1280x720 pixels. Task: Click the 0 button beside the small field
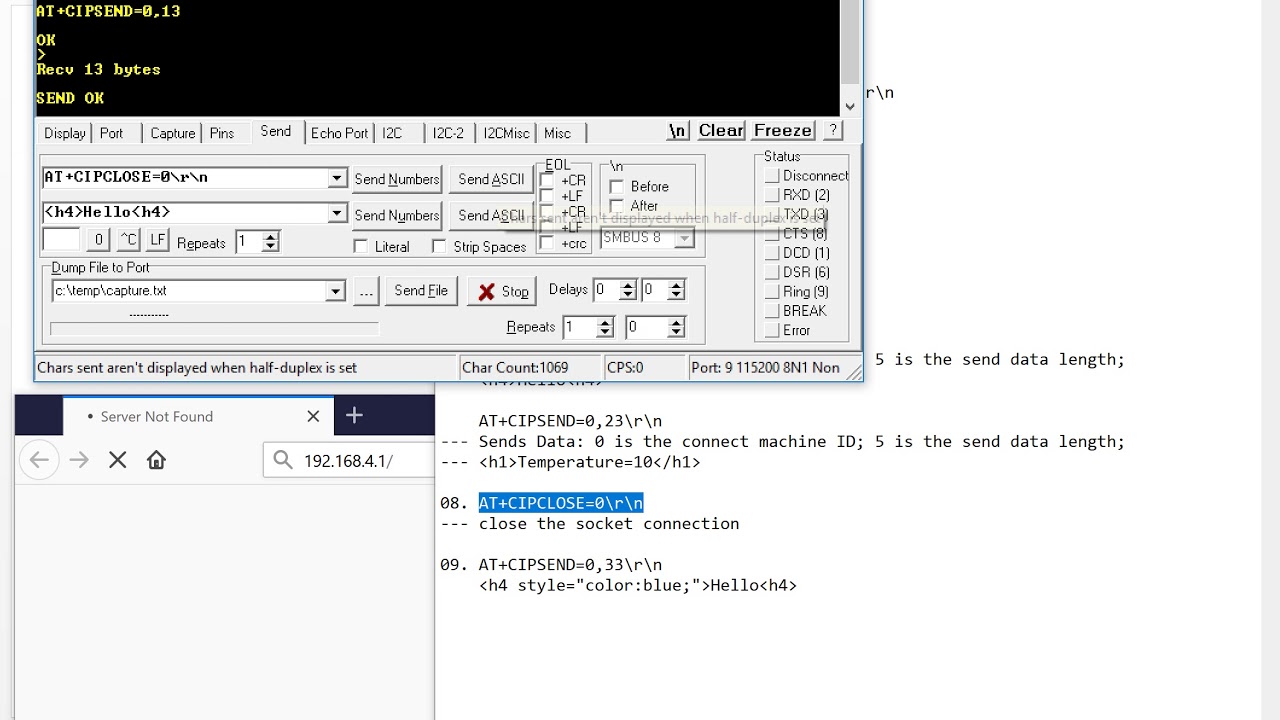pyautogui.click(x=98, y=240)
